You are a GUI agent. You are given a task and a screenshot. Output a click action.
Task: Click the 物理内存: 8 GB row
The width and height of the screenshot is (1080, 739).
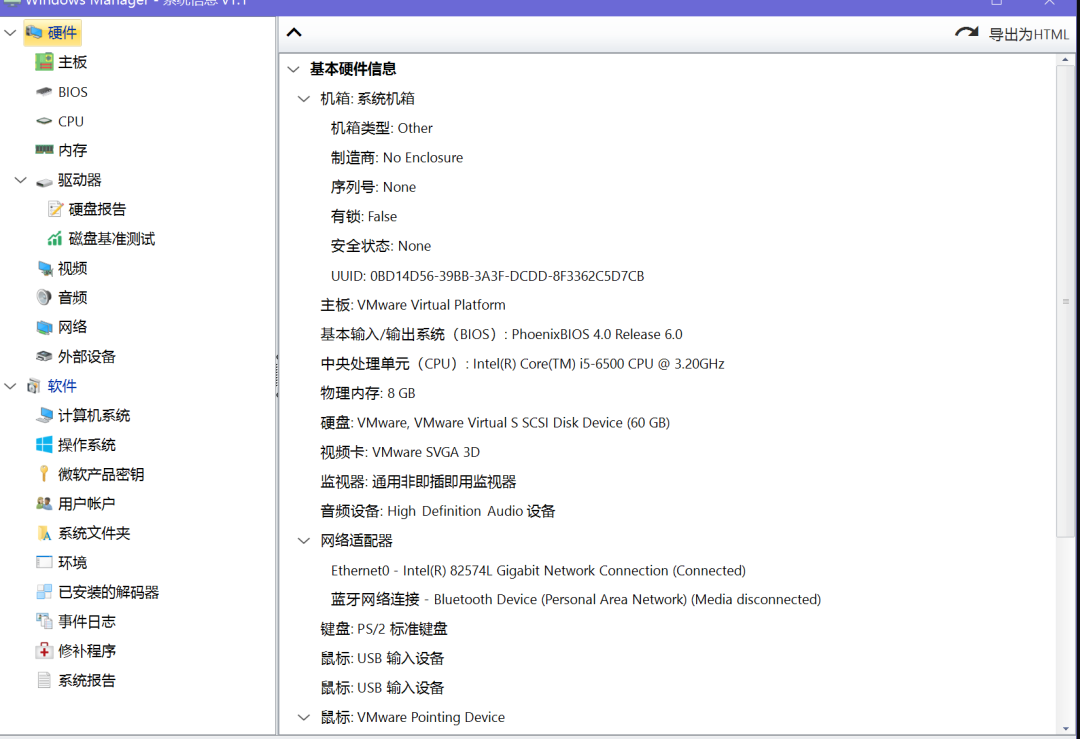click(368, 393)
